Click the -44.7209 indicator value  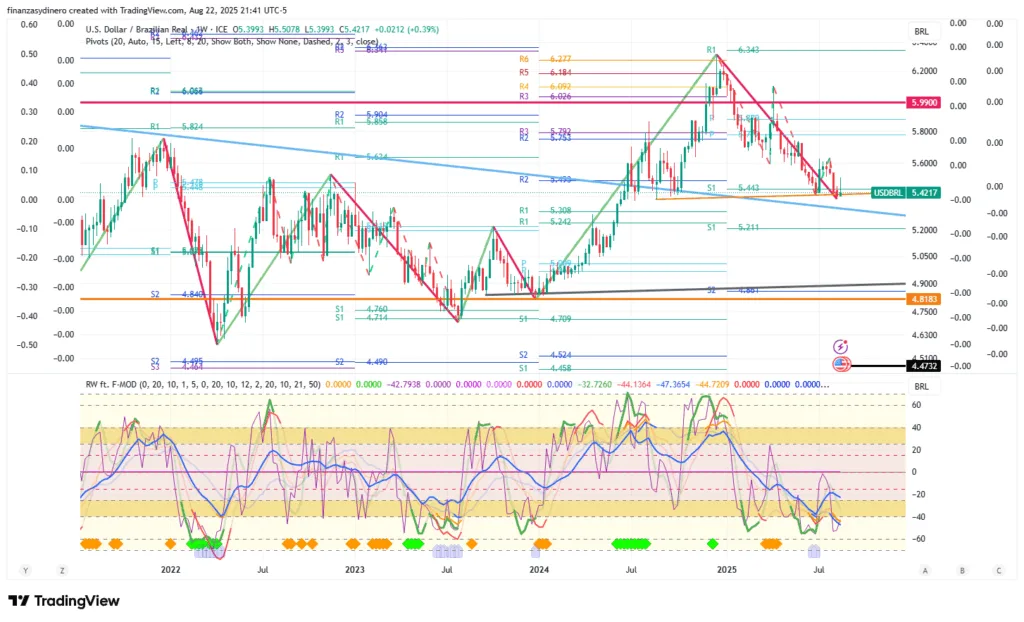pyautogui.click(x=713, y=384)
